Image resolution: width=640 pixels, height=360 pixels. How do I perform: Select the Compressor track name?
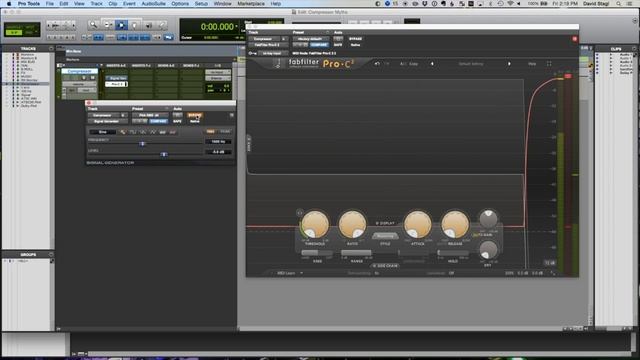click(x=80, y=71)
